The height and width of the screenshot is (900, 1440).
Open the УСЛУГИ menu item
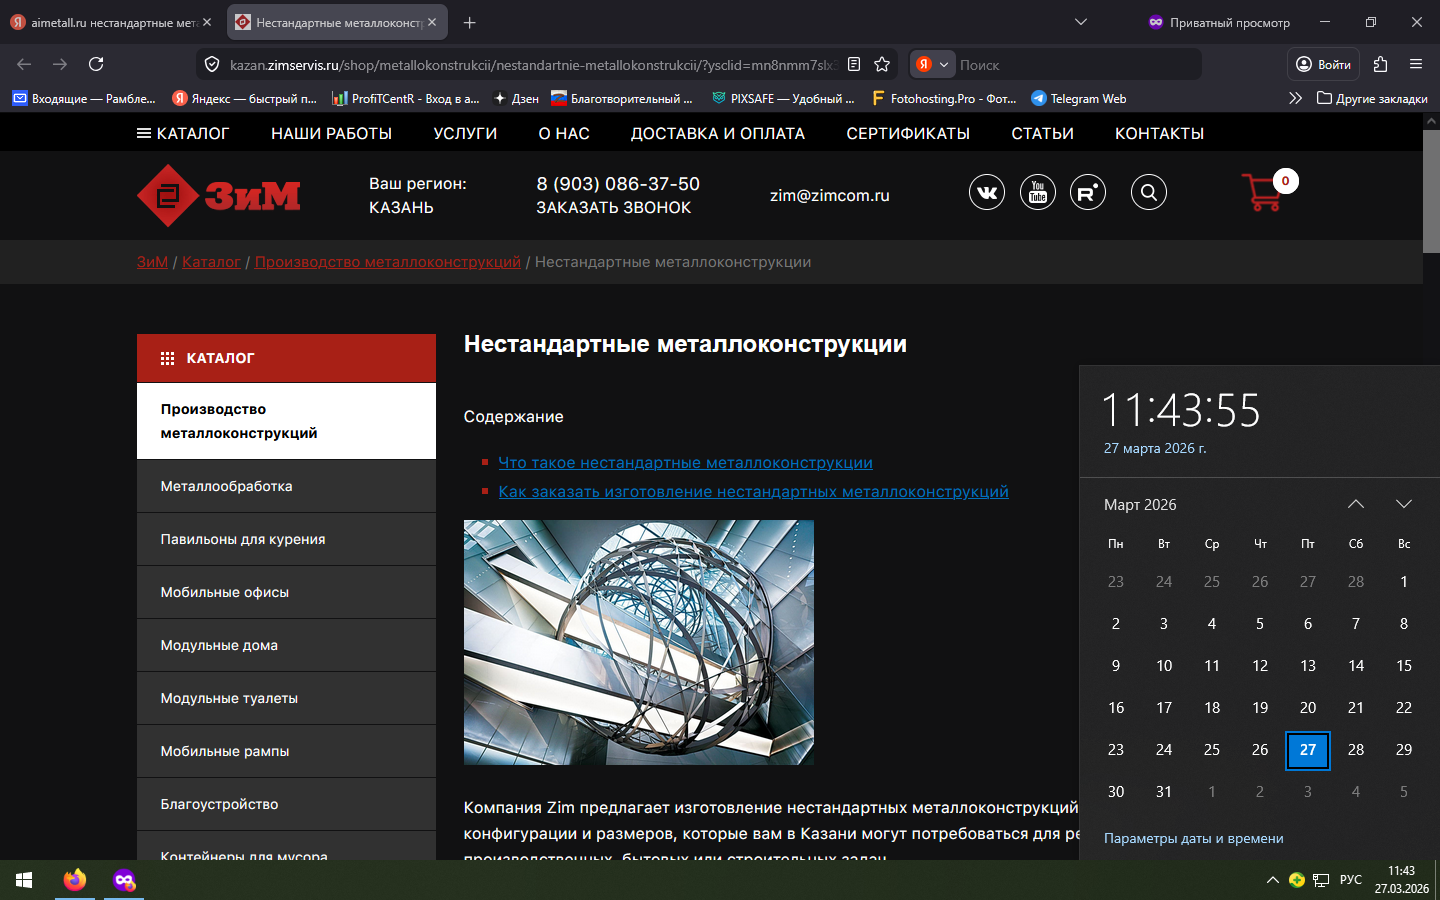465,133
